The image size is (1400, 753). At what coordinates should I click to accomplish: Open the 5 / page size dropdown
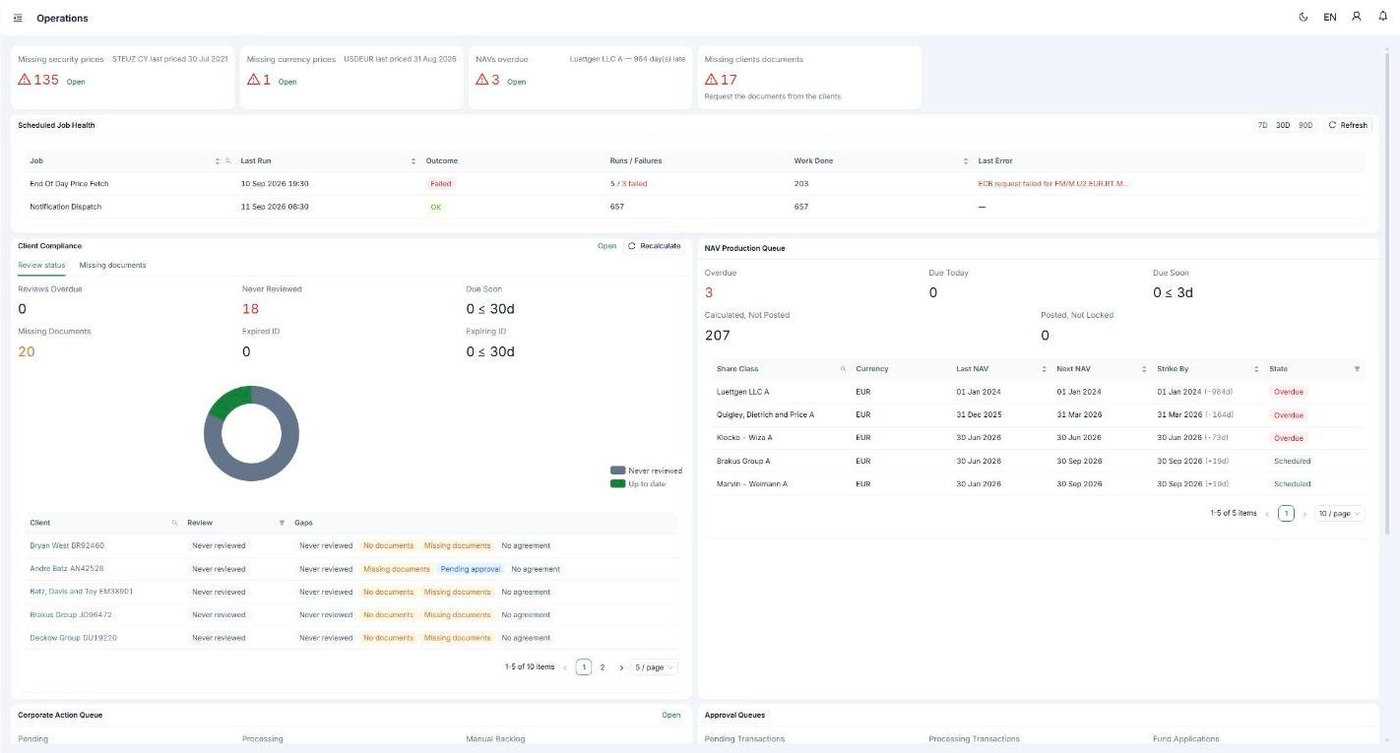(x=654, y=667)
